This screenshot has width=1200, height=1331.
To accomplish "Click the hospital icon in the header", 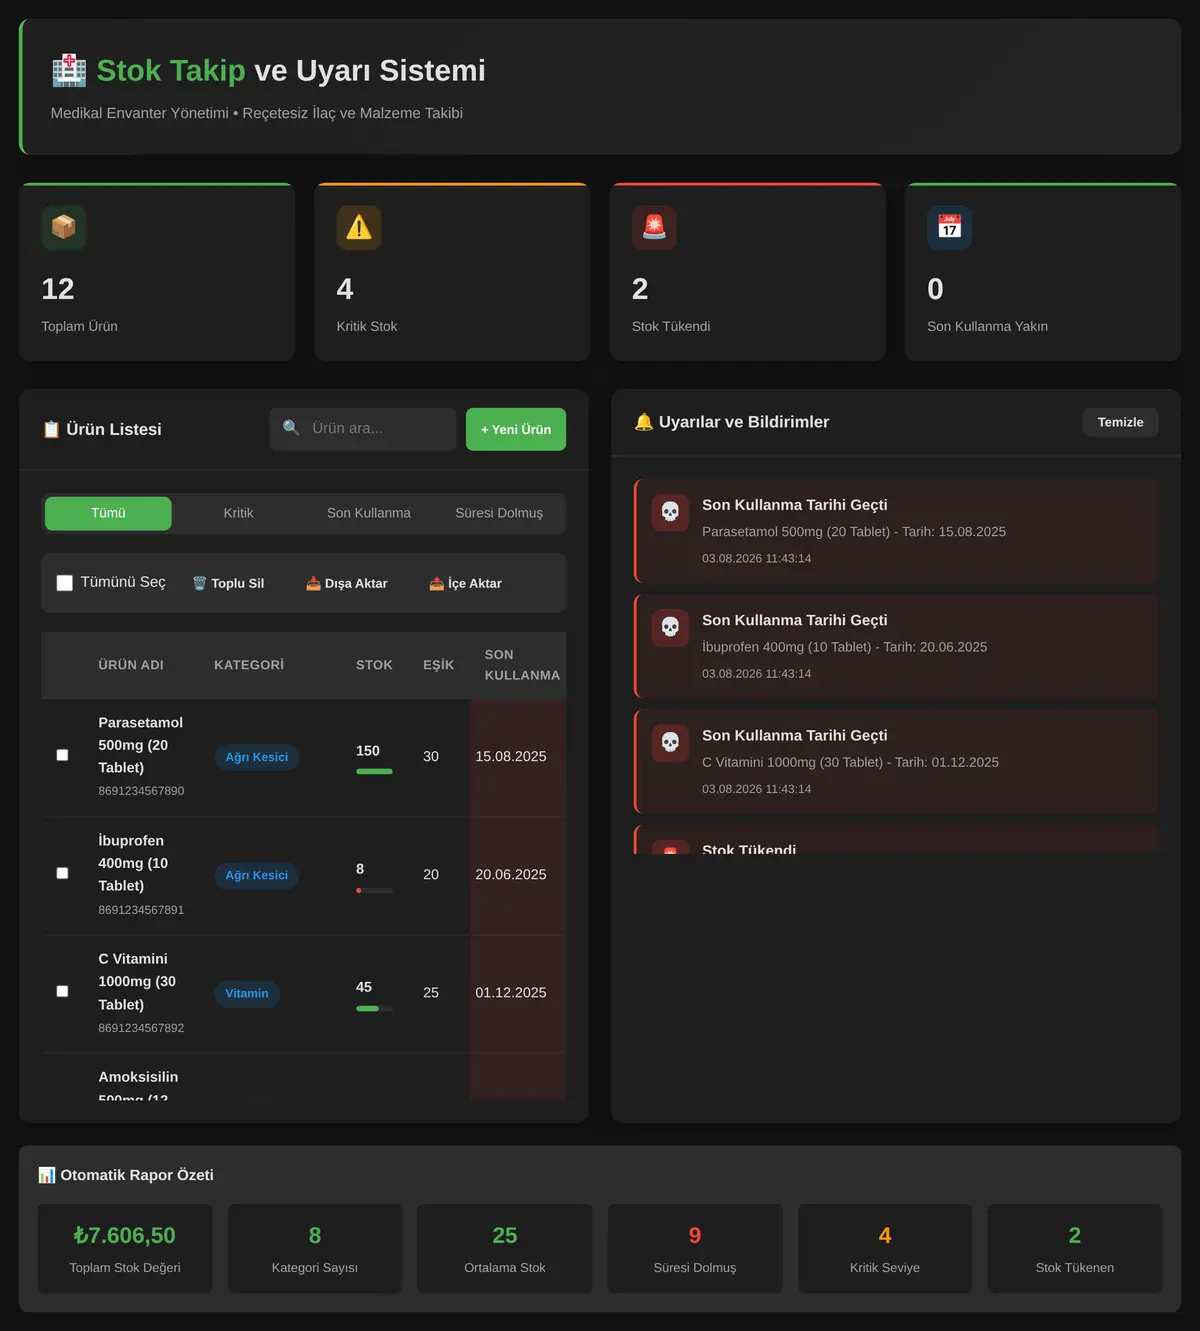I will 69,71.
